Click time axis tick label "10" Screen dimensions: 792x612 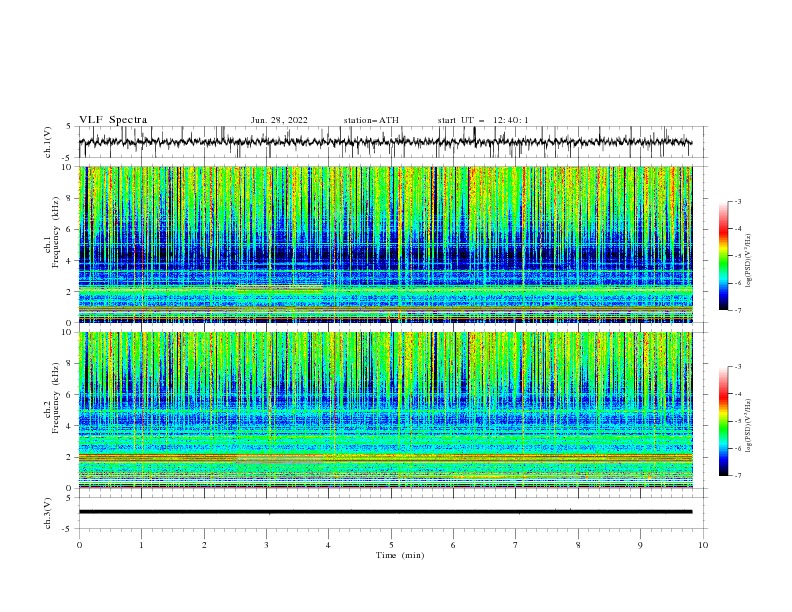coord(703,545)
